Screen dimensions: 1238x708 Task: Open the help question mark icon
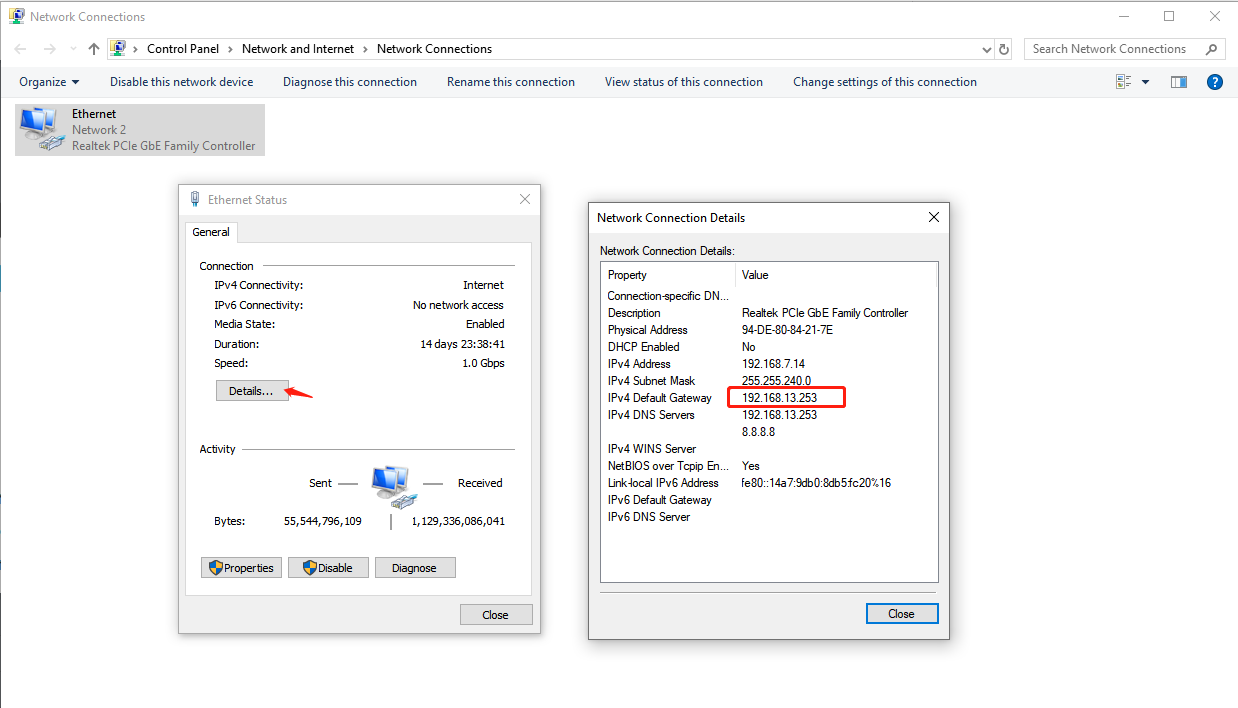[1215, 82]
